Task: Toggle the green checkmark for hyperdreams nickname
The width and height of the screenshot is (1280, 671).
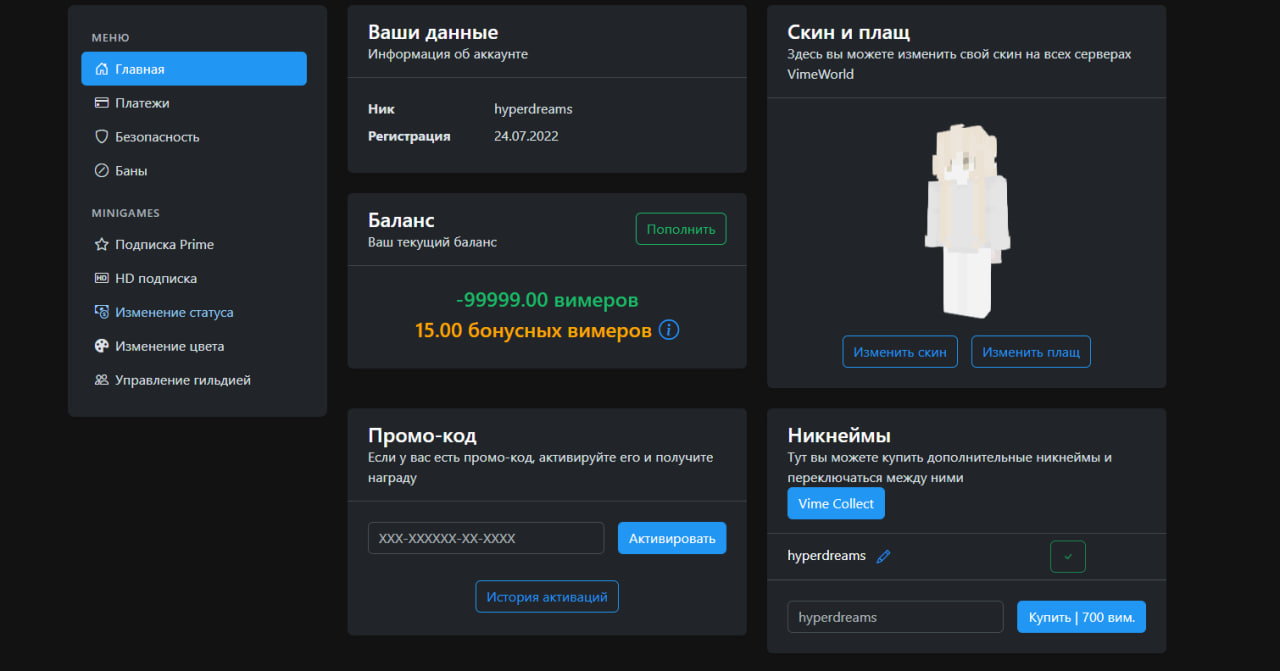Action: 1067,557
